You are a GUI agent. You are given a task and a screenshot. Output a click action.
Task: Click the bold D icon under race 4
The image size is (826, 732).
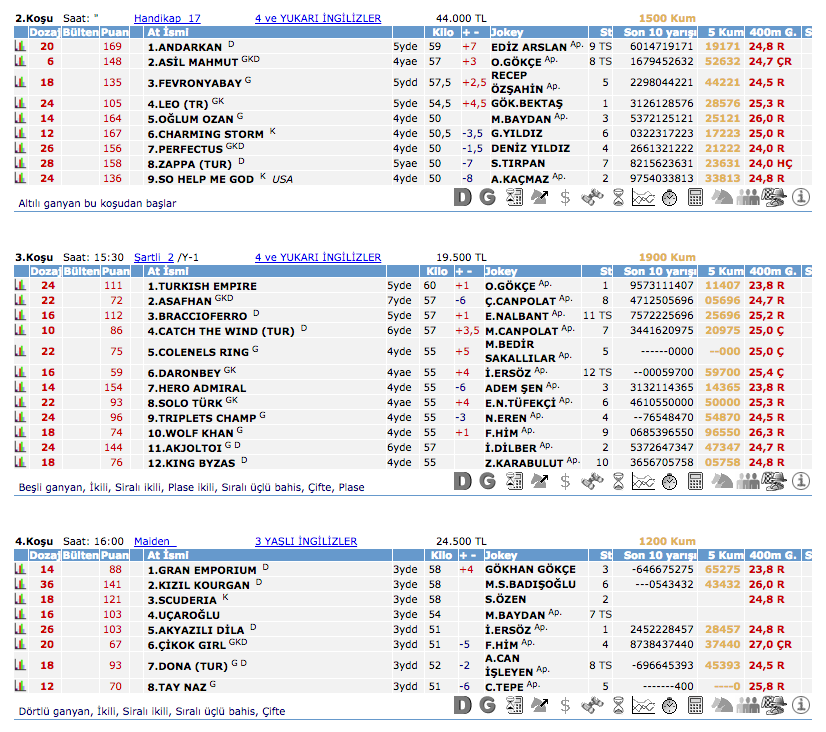pyautogui.click(x=461, y=705)
